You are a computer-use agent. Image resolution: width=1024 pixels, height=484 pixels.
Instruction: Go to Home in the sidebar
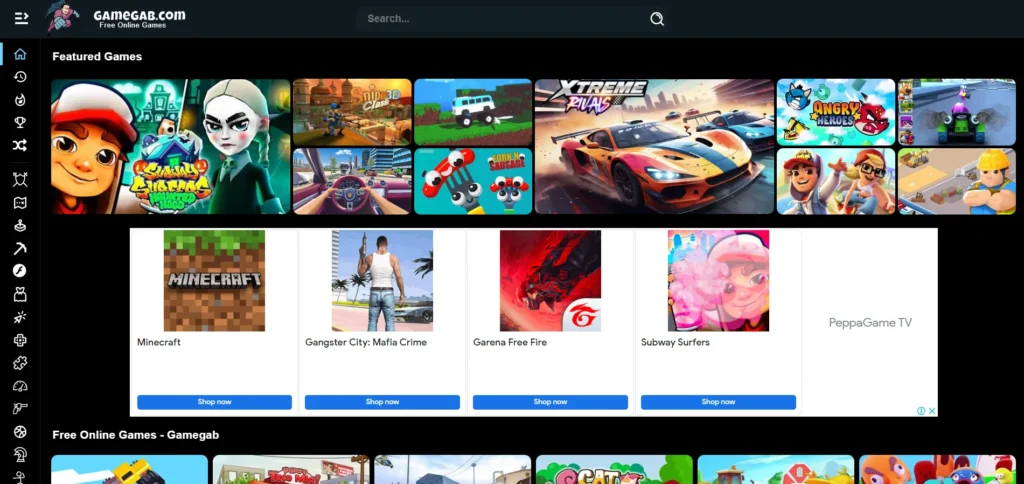click(20, 54)
